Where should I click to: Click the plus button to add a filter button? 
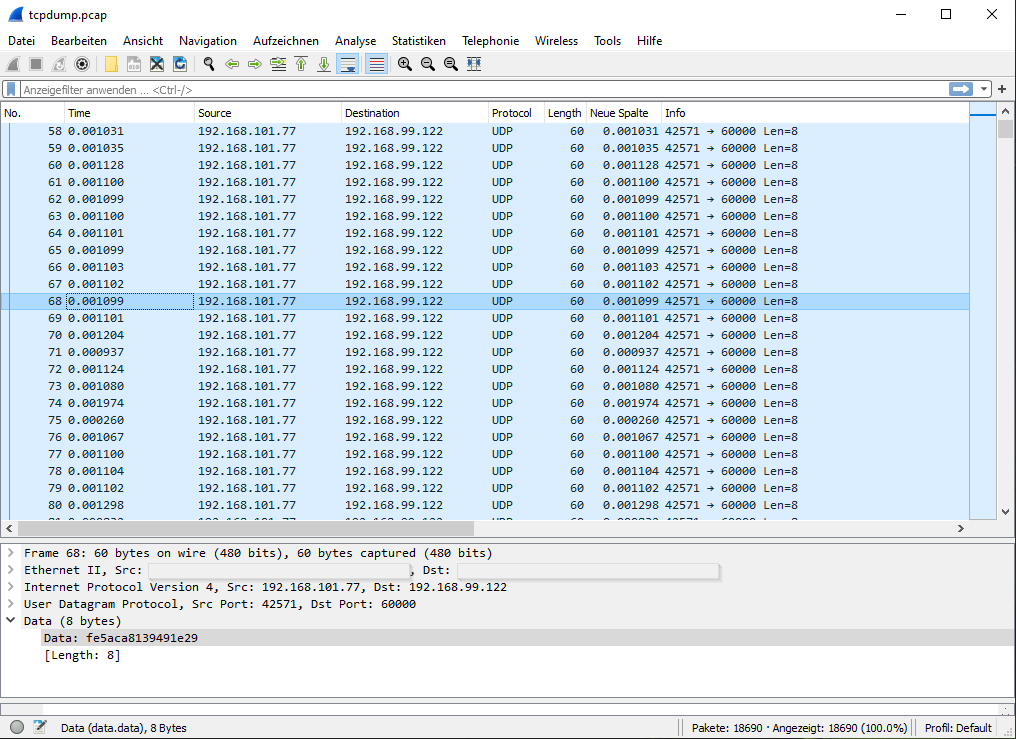[x=1002, y=89]
